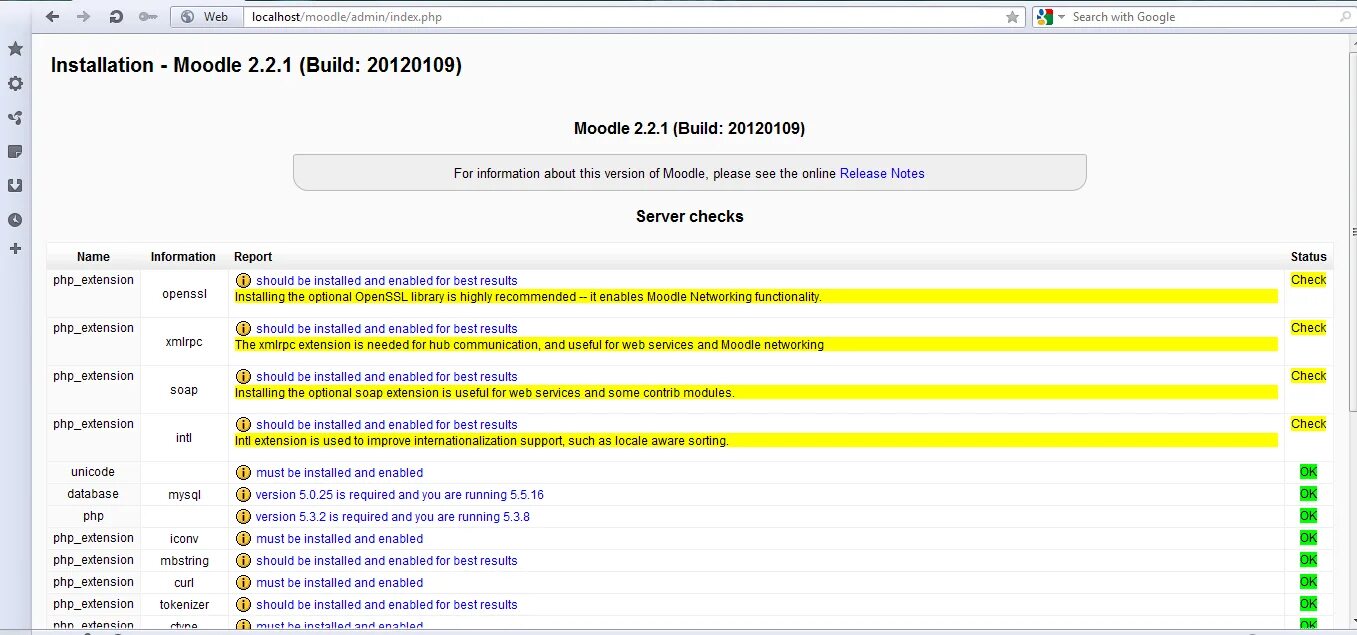Click the info icon in the tokenizer row

pyautogui.click(x=243, y=605)
